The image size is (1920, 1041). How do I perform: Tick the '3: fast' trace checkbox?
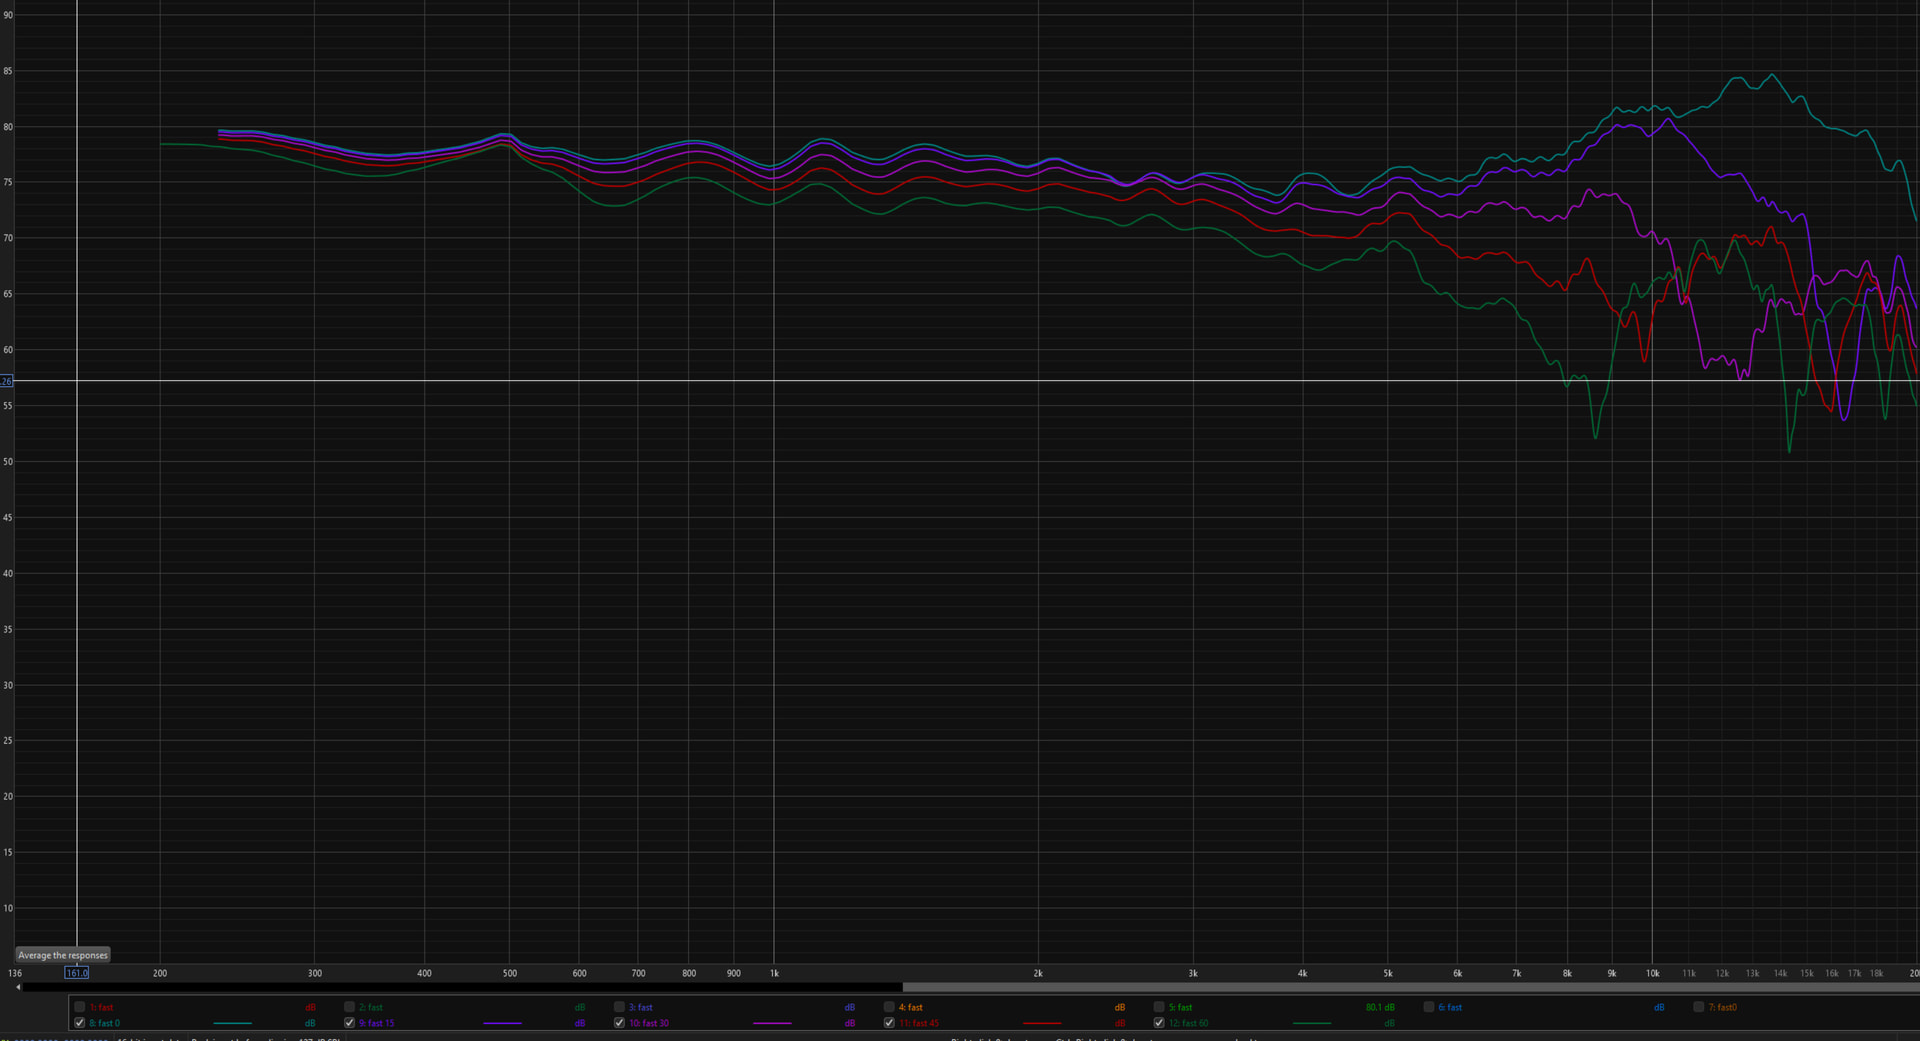pos(619,1007)
